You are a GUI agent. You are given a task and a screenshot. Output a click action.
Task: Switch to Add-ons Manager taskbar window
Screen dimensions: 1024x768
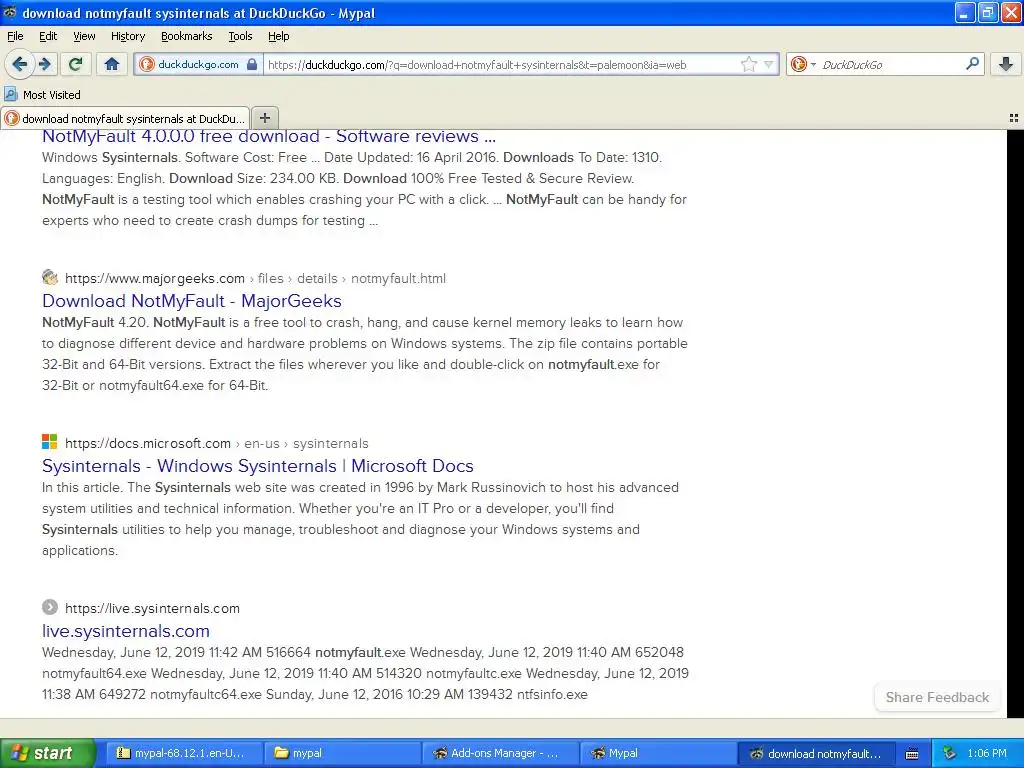pos(500,753)
